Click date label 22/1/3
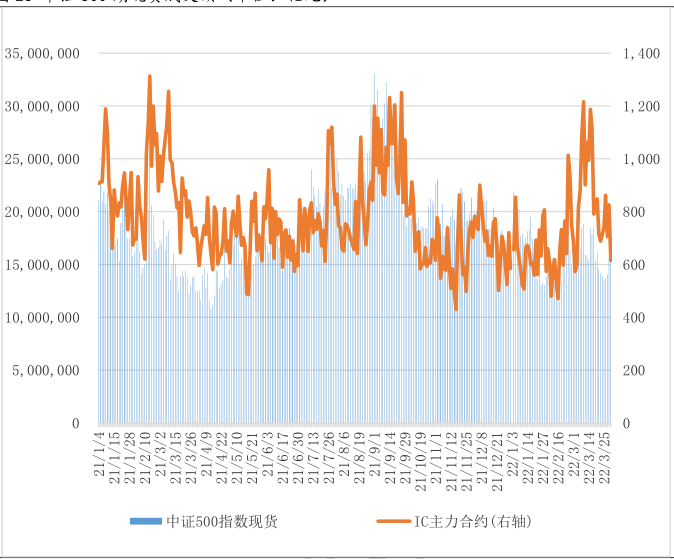674x559 pixels. point(513,454)
